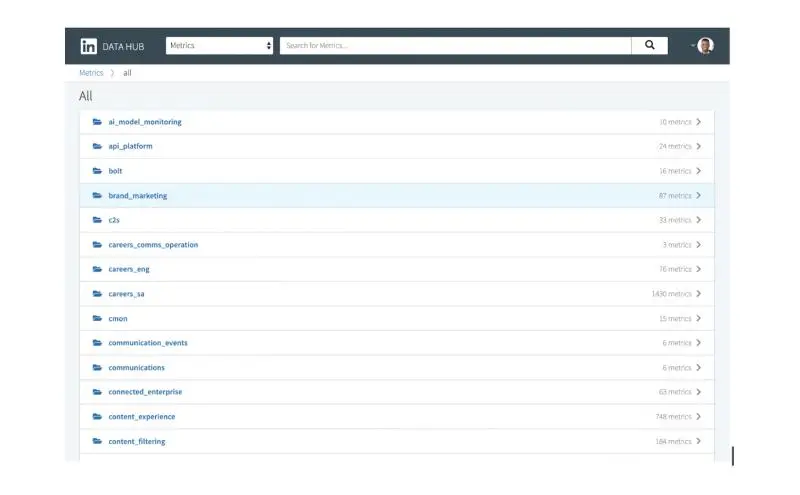Click the metrics count in brand_marketing row
This screenshot has width=800, height=495.
[675, 195]
